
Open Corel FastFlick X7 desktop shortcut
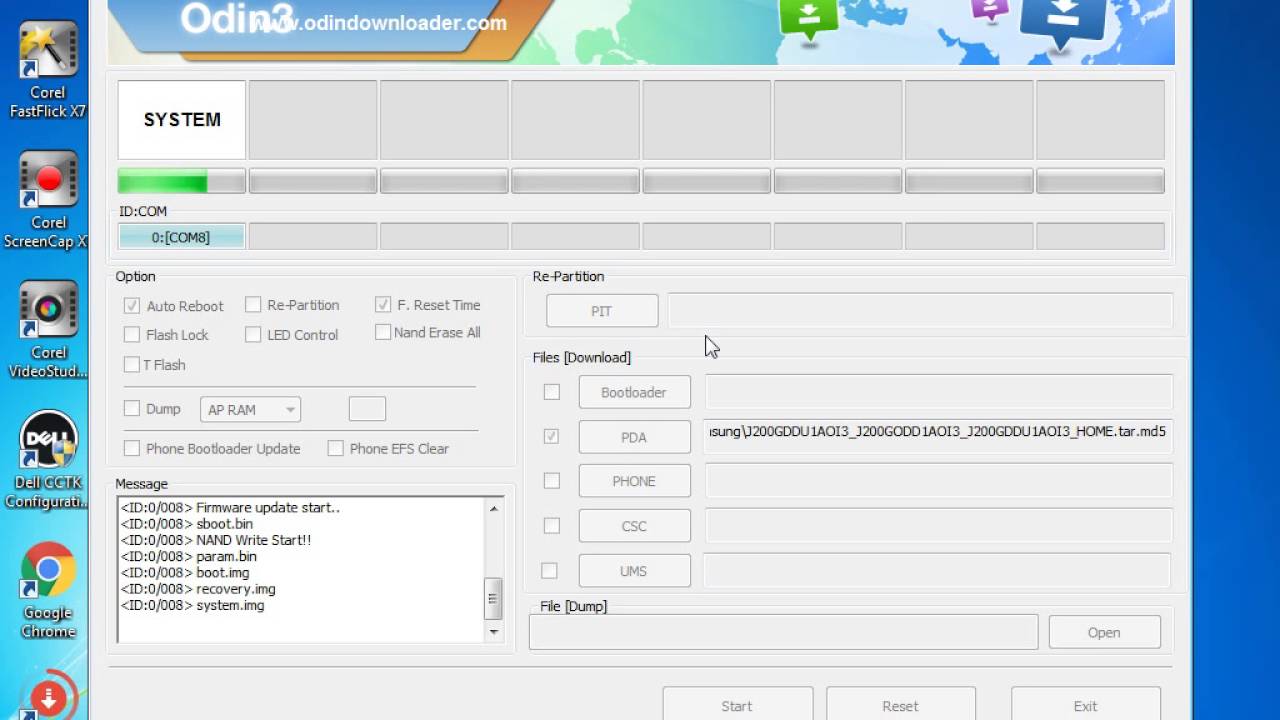[x=47, y=70]
